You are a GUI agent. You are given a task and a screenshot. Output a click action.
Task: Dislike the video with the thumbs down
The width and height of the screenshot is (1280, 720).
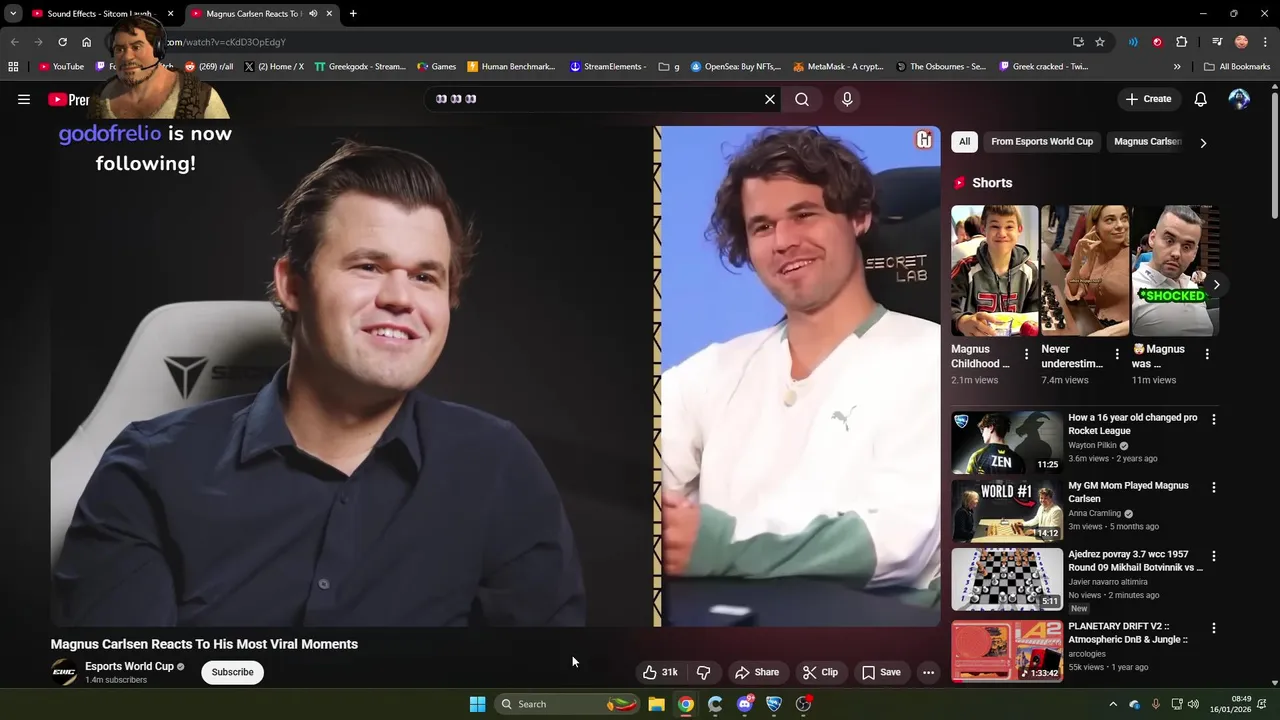click(x=704, y=672)
